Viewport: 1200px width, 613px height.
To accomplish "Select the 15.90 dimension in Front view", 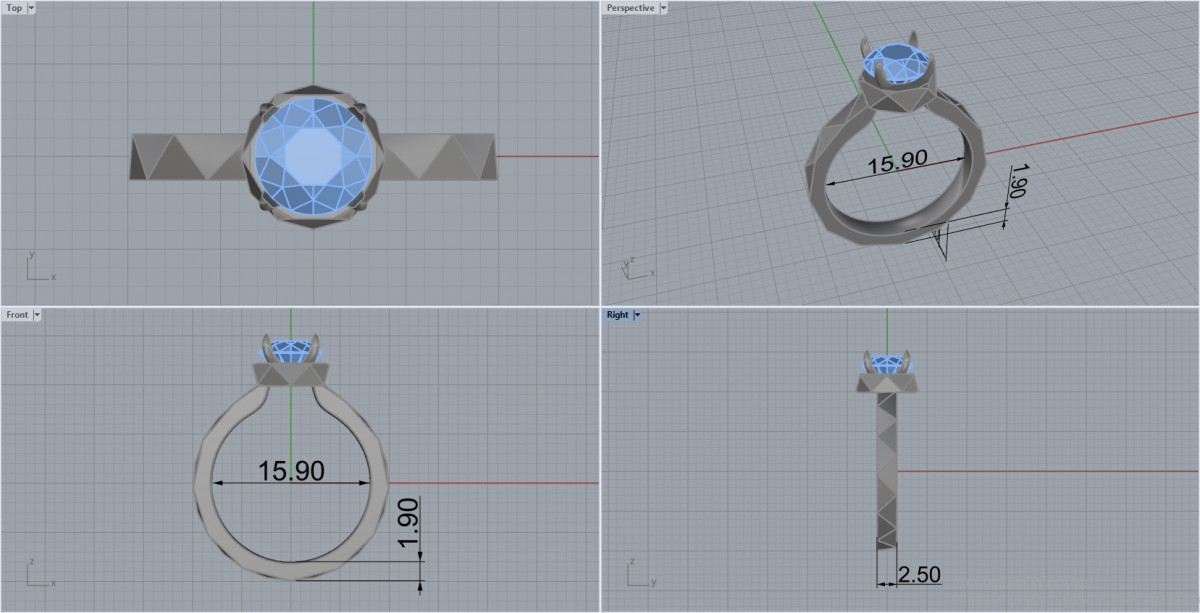I will pyautogui.click(x=291, y=470).
